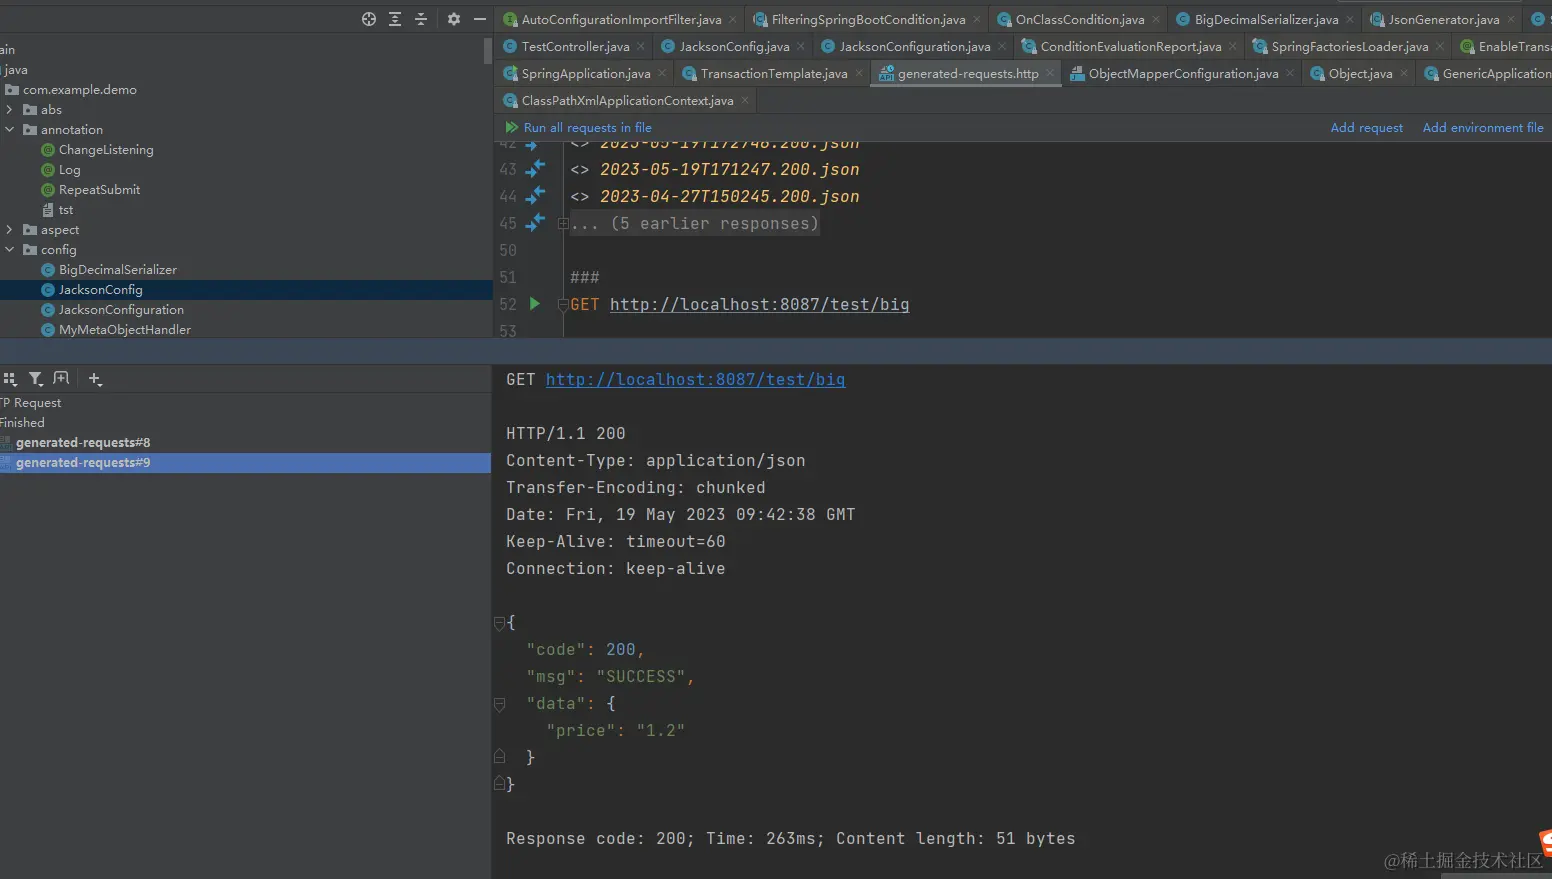
Task: Click add service plus icon
Action: 95,379
